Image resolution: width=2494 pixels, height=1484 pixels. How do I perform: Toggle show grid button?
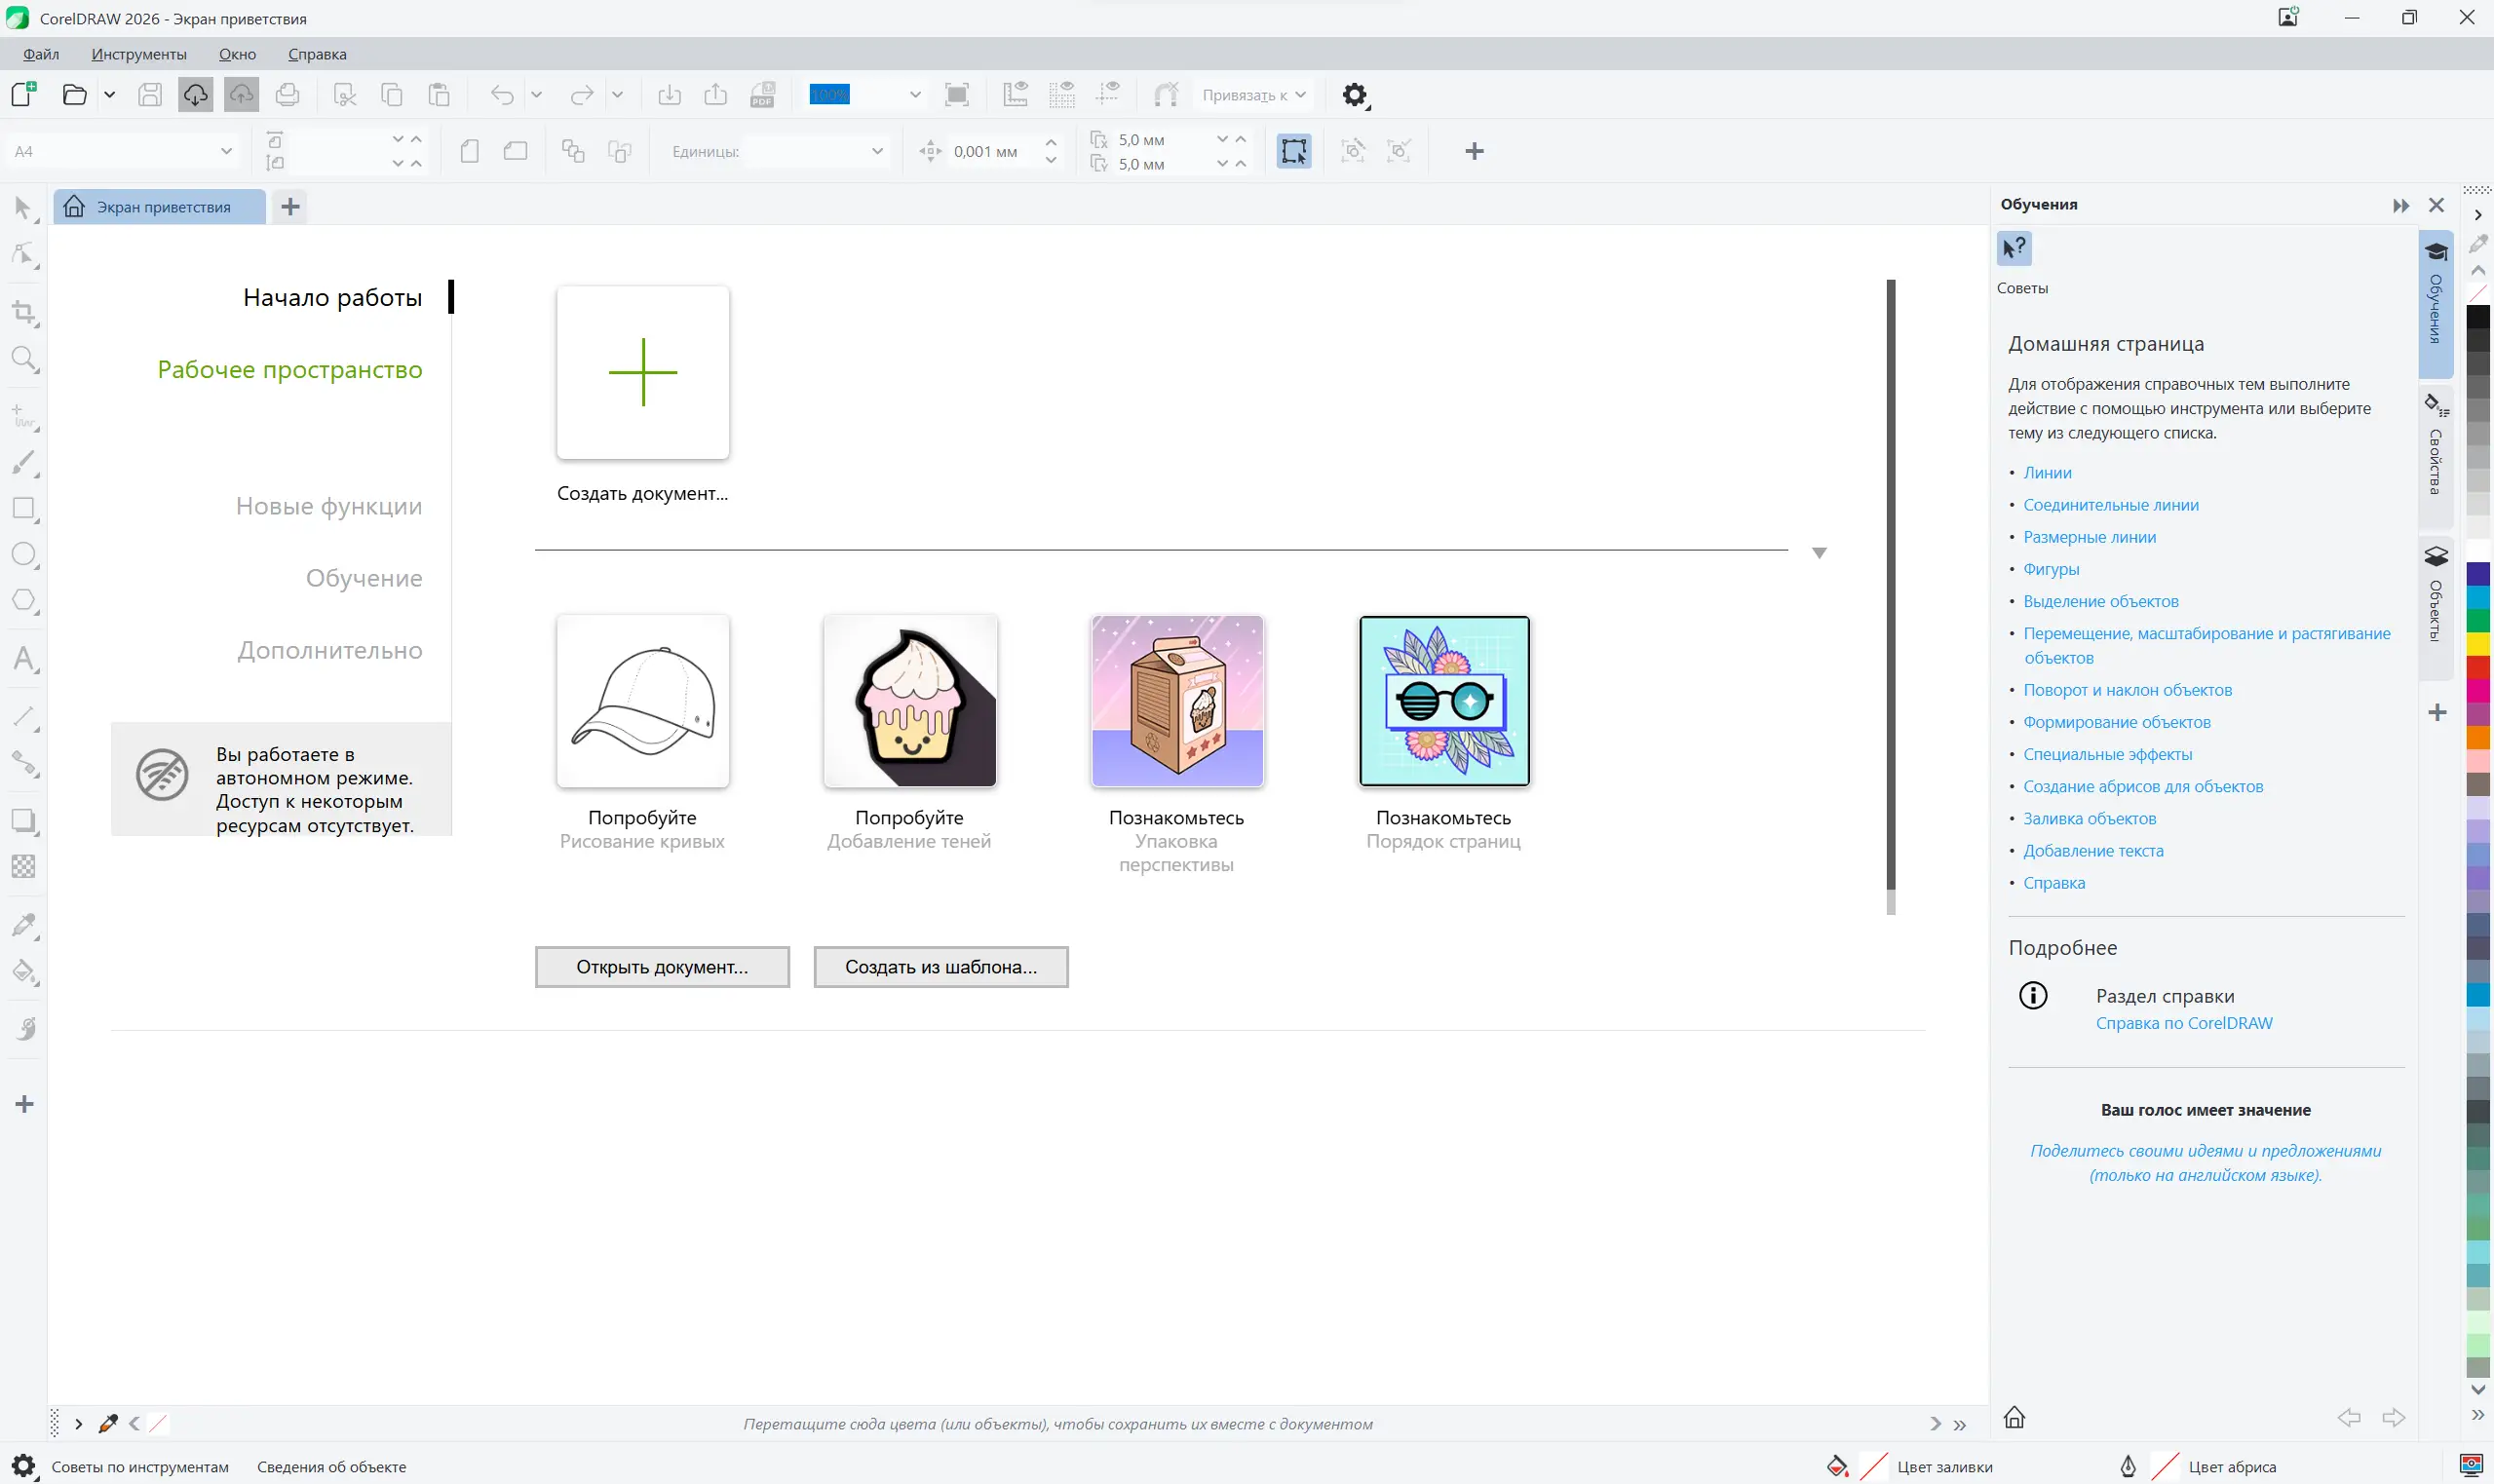point(1062,95)
